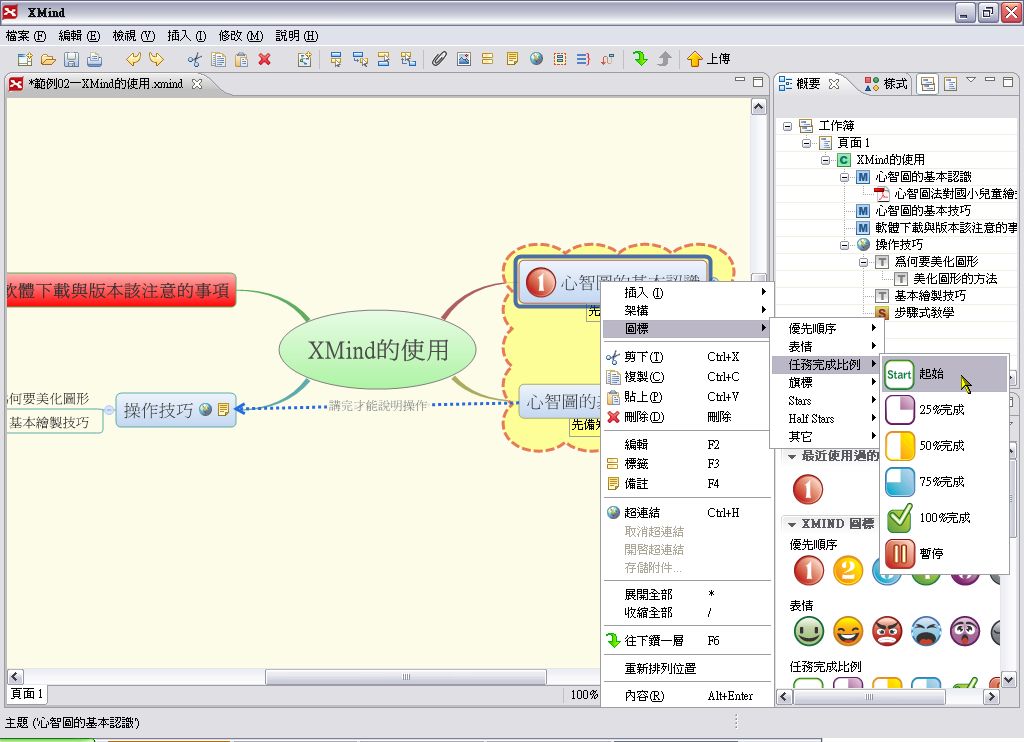Click the New workbook toolbar icon
1024x742 pixels.
[25, 59]
